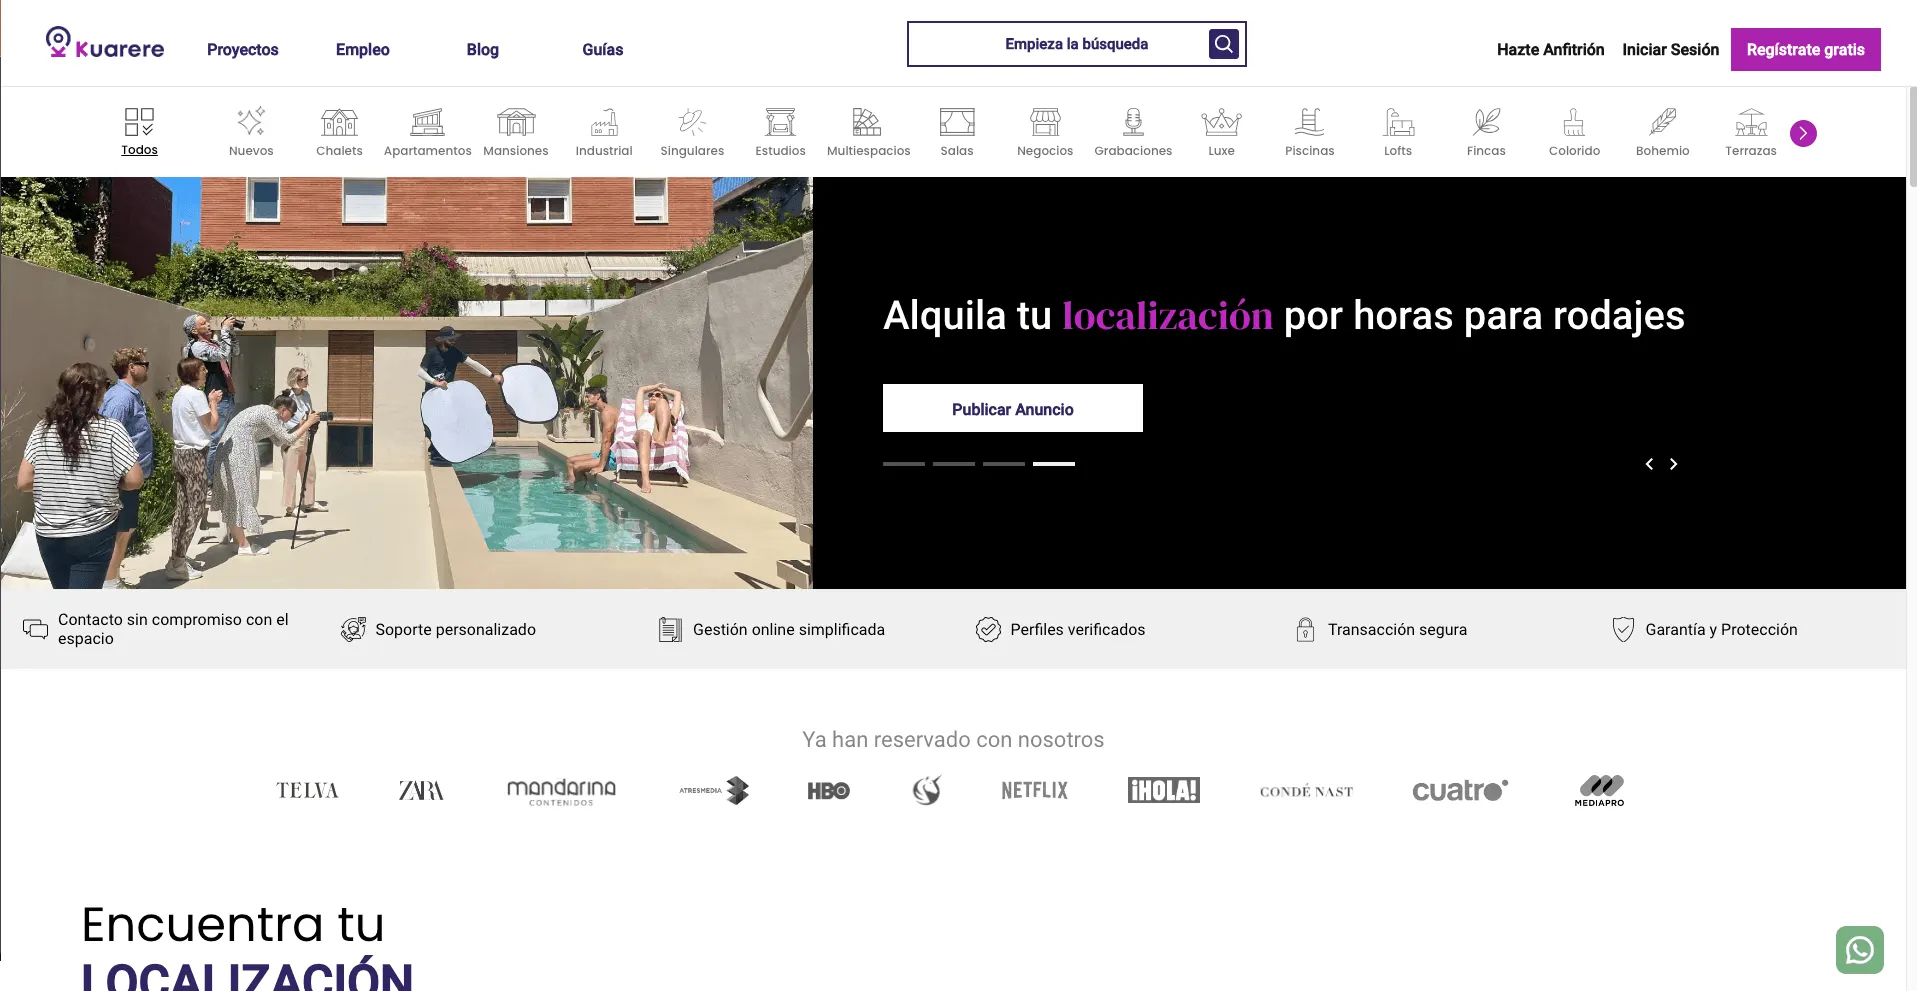The width and height of the screenshot is (1917, 991).
Task: Click Gestión online simplificada text
Action: tap(789, 629)
